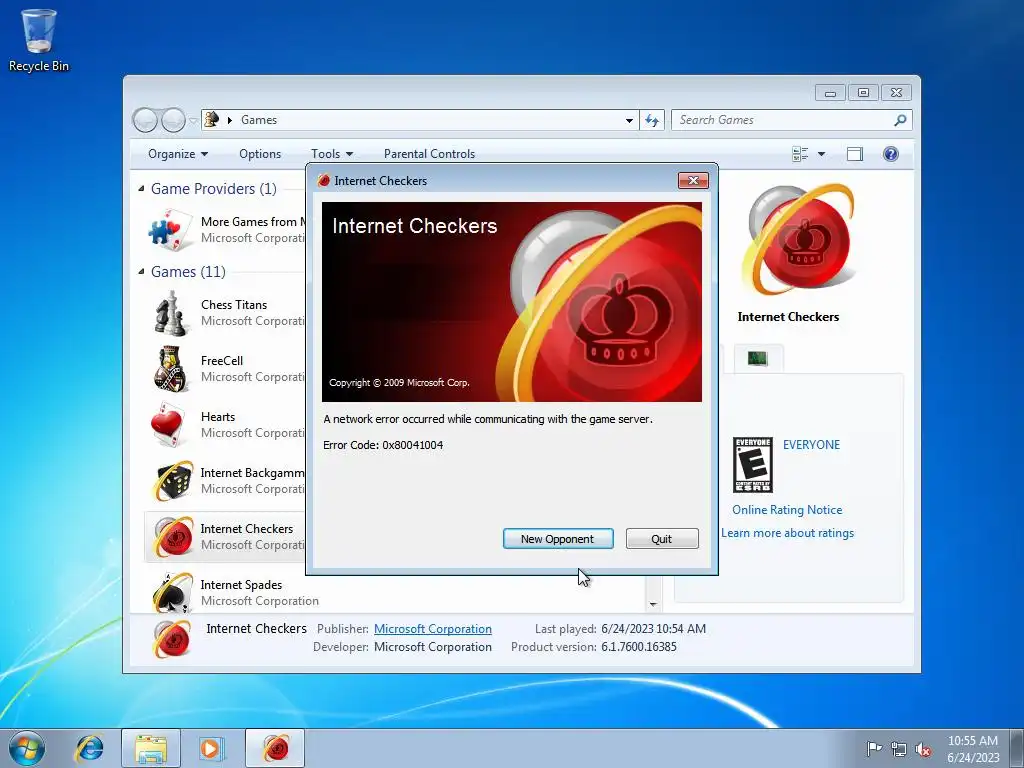Collapse the Game Providers group
This screenshot has width=1024, height=768.
[x=141, y=189]
